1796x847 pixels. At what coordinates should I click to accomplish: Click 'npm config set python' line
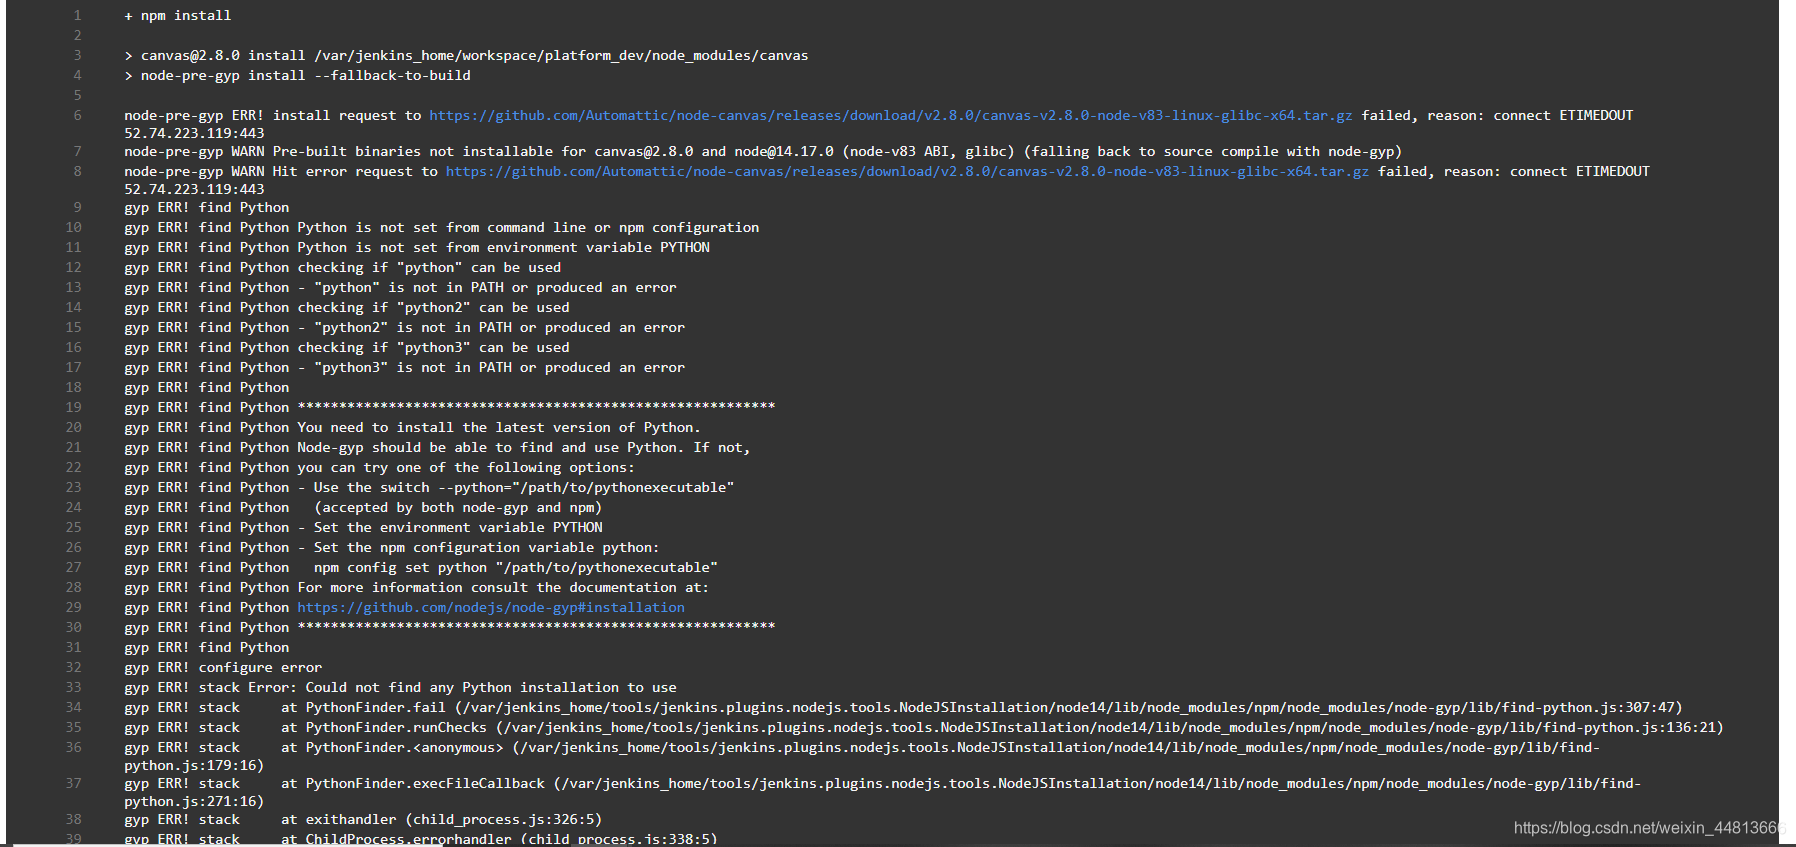[516, 567]
